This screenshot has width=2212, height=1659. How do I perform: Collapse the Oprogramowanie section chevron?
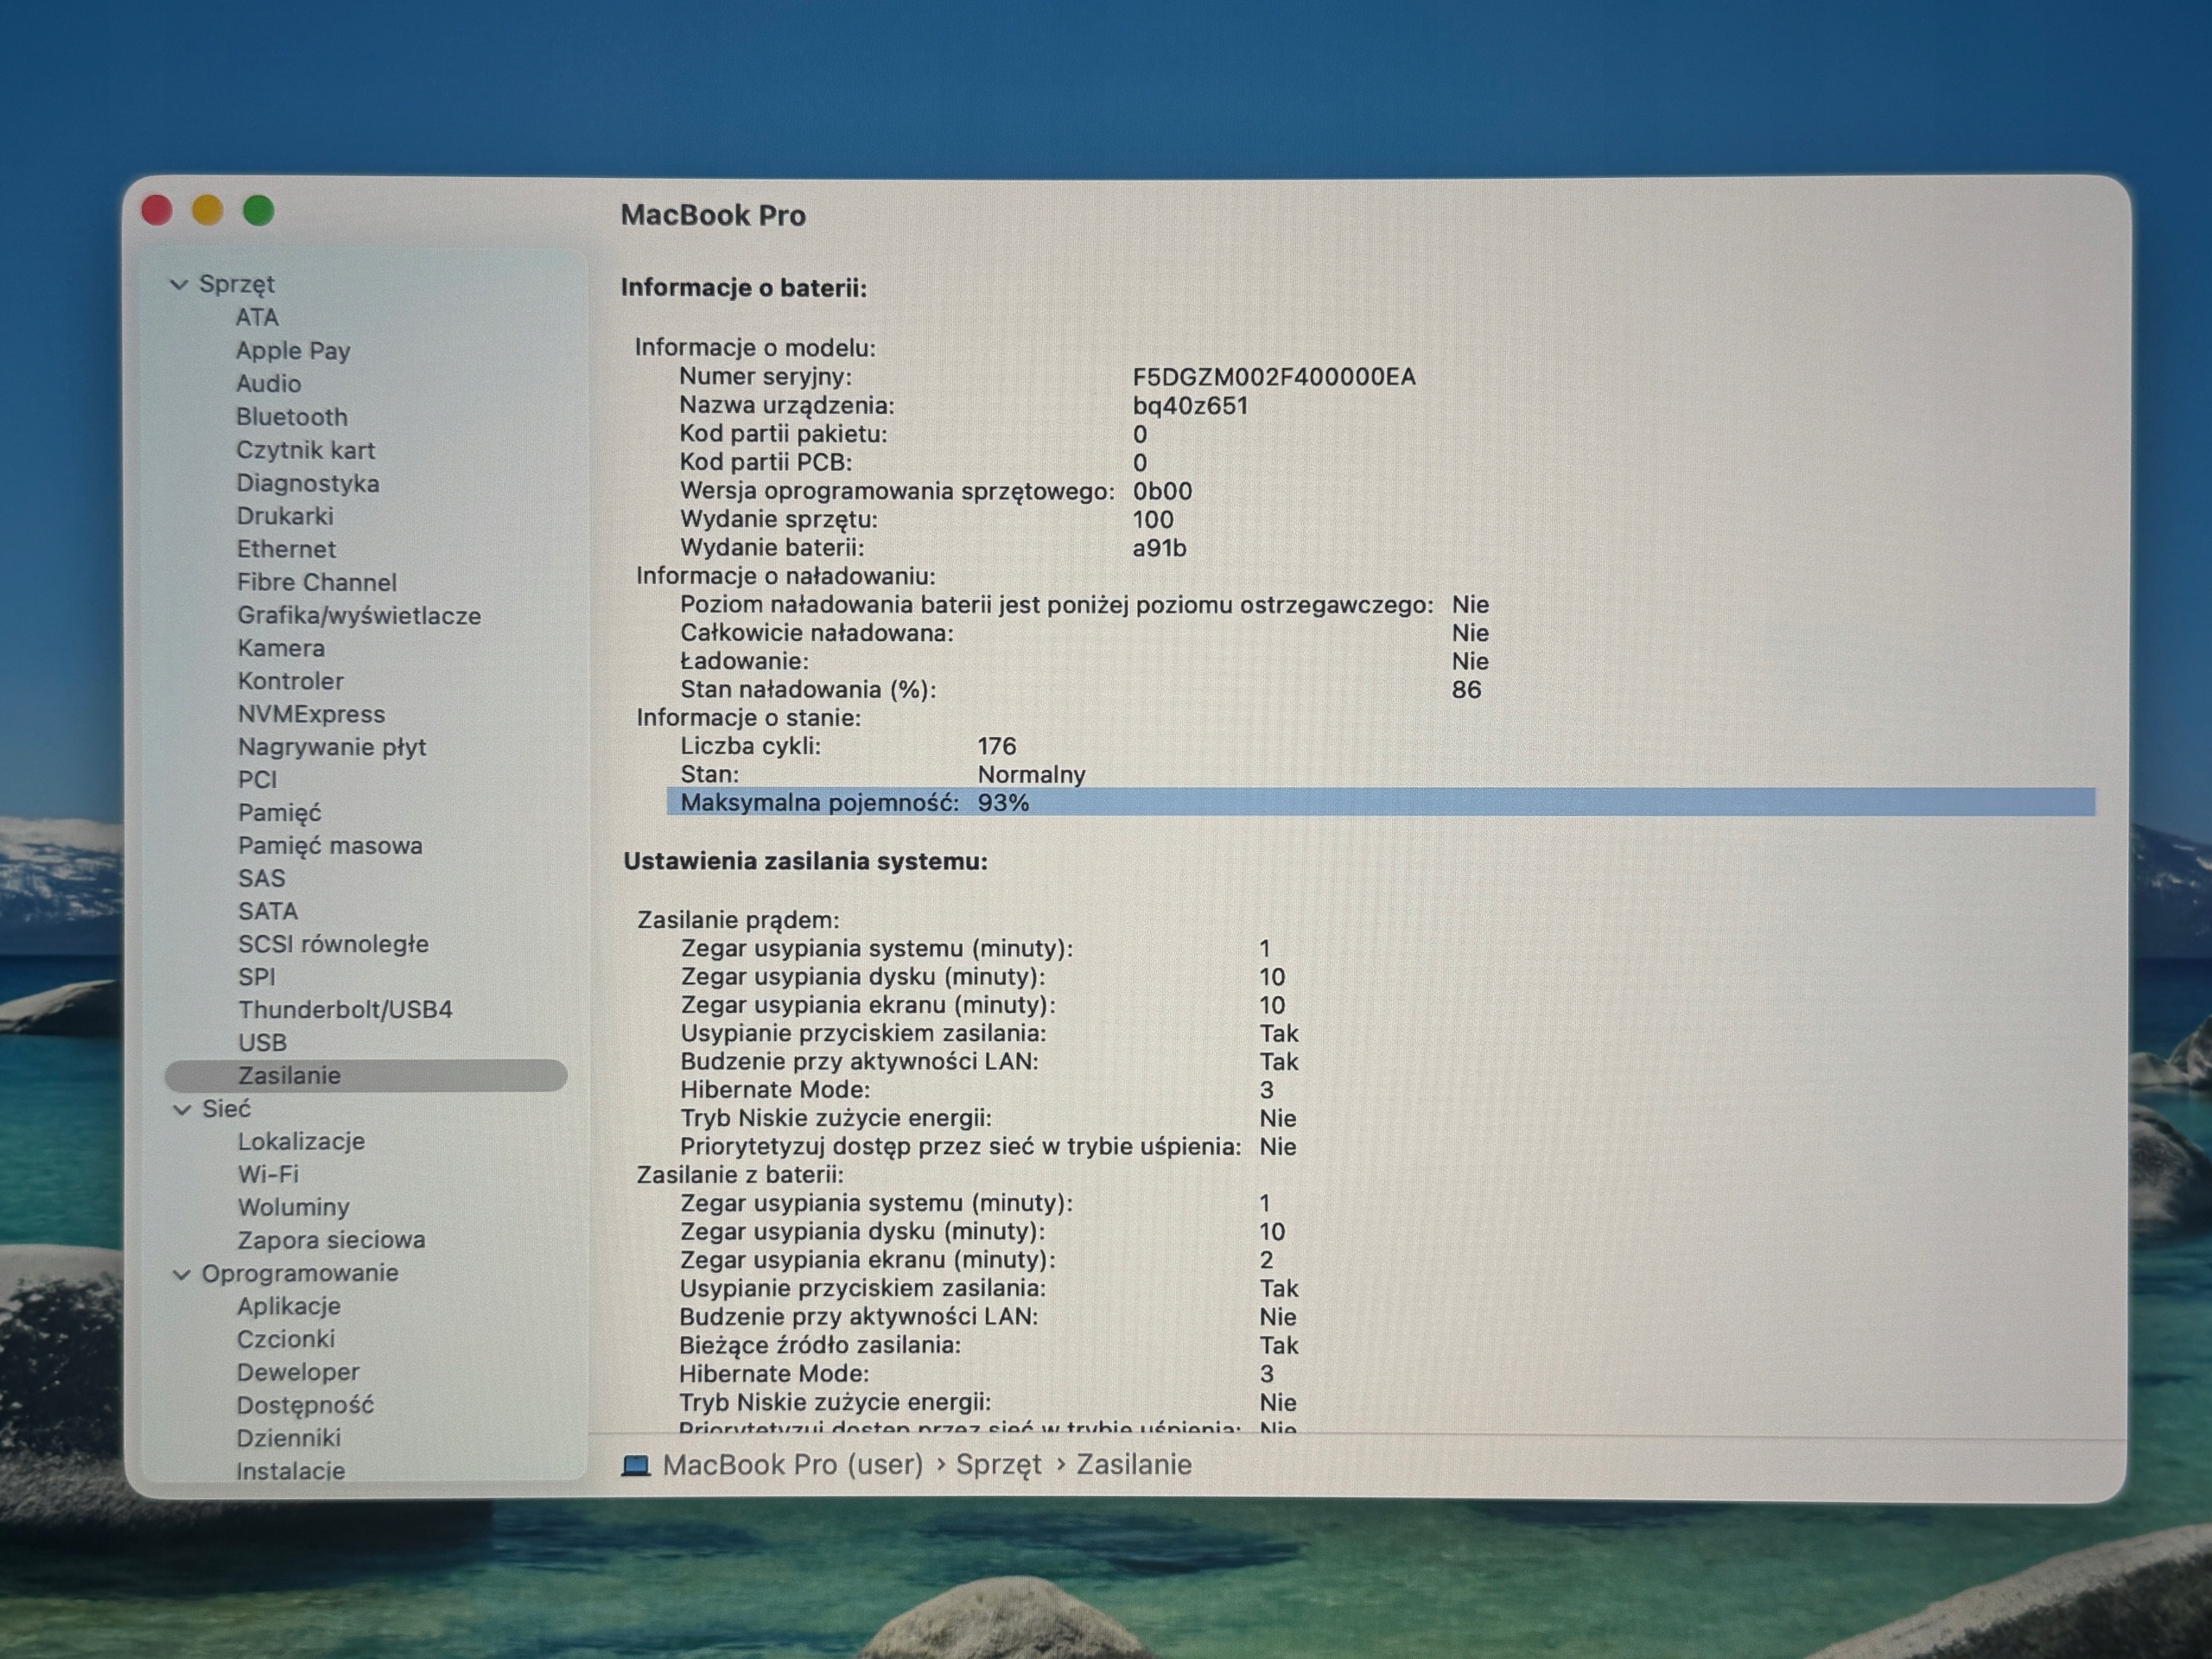[182, 1275]
